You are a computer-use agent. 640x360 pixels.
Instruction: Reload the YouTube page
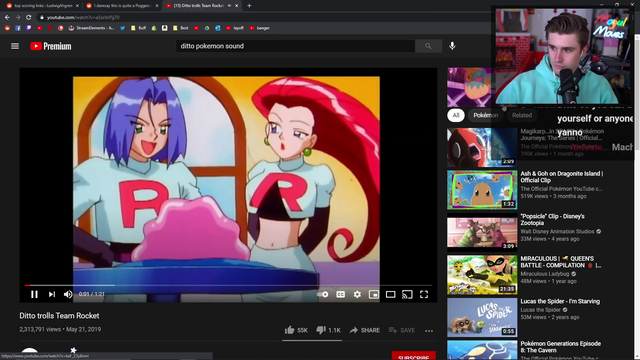tap(29, 17)
